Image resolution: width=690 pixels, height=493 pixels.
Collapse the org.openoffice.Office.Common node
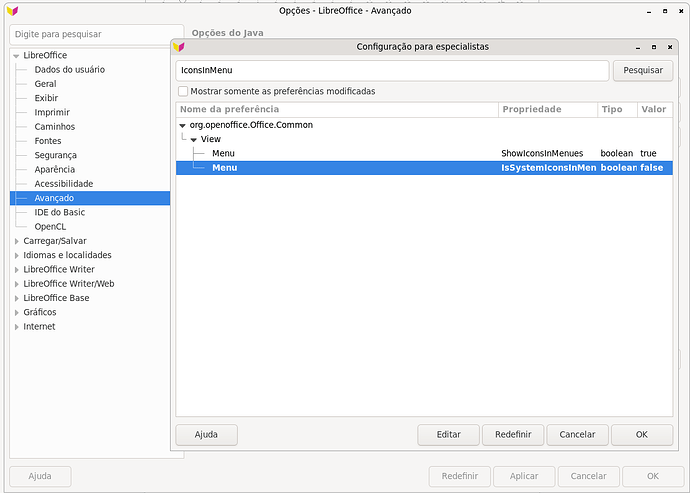click(183, 125)
